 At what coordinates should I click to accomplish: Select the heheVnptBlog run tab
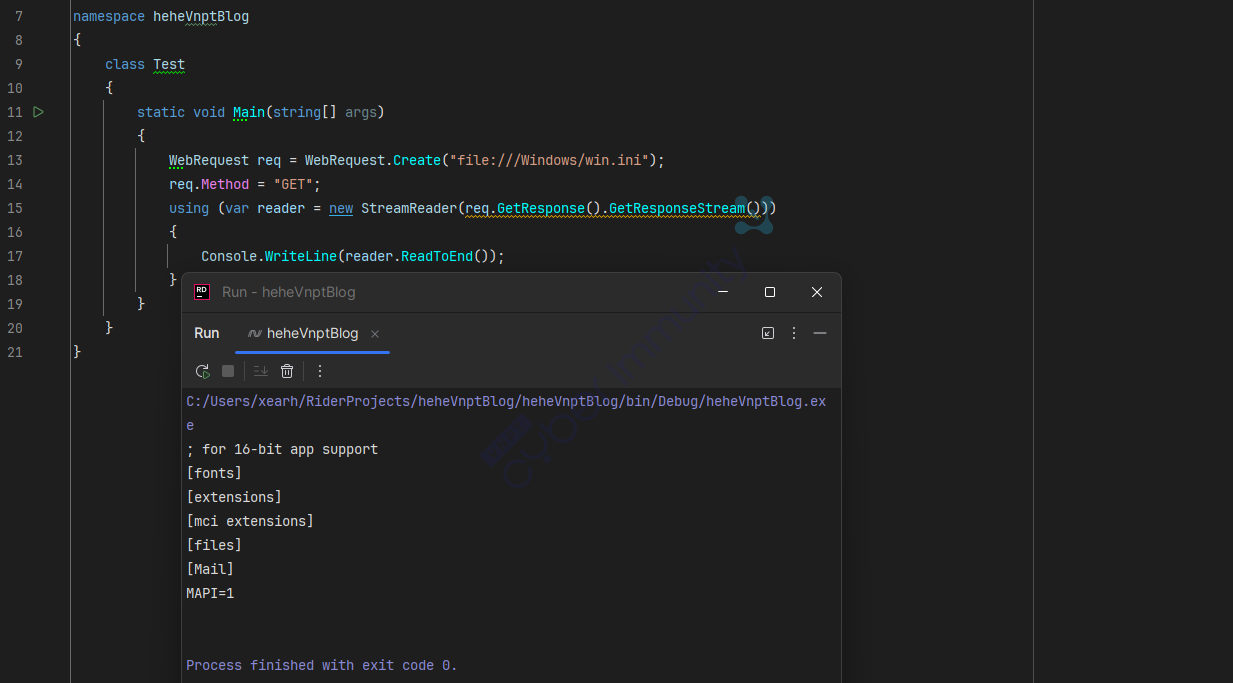(x=311, y=334)
